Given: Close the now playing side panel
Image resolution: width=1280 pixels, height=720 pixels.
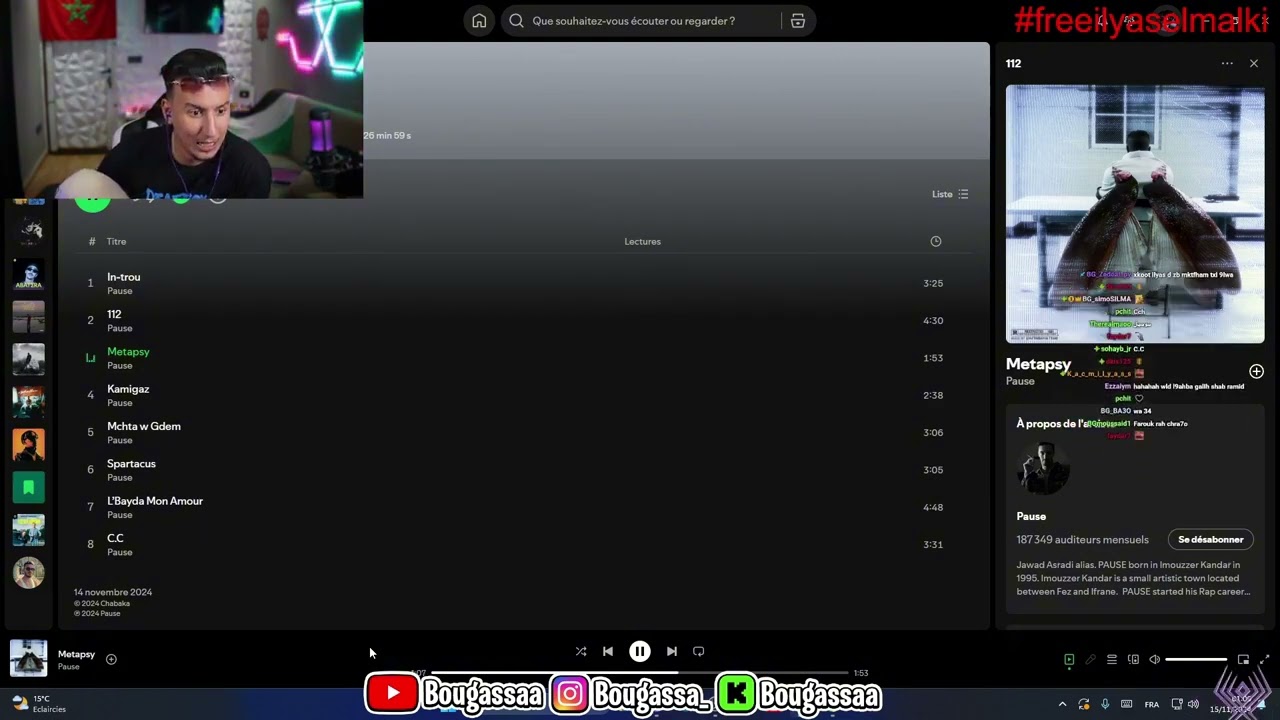Looking at the screenshot, I should (1254, 63).
